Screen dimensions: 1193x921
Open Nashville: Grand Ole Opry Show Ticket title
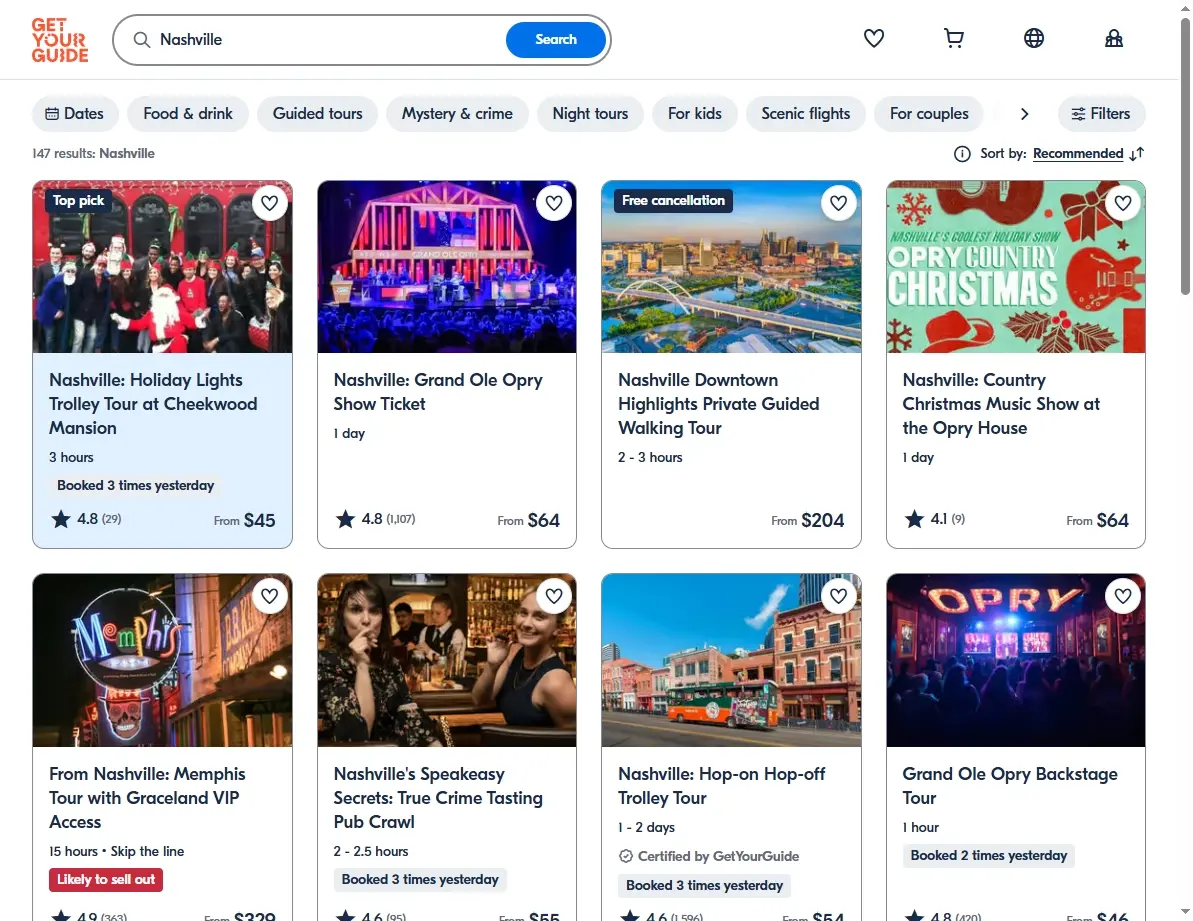[437, 392]
